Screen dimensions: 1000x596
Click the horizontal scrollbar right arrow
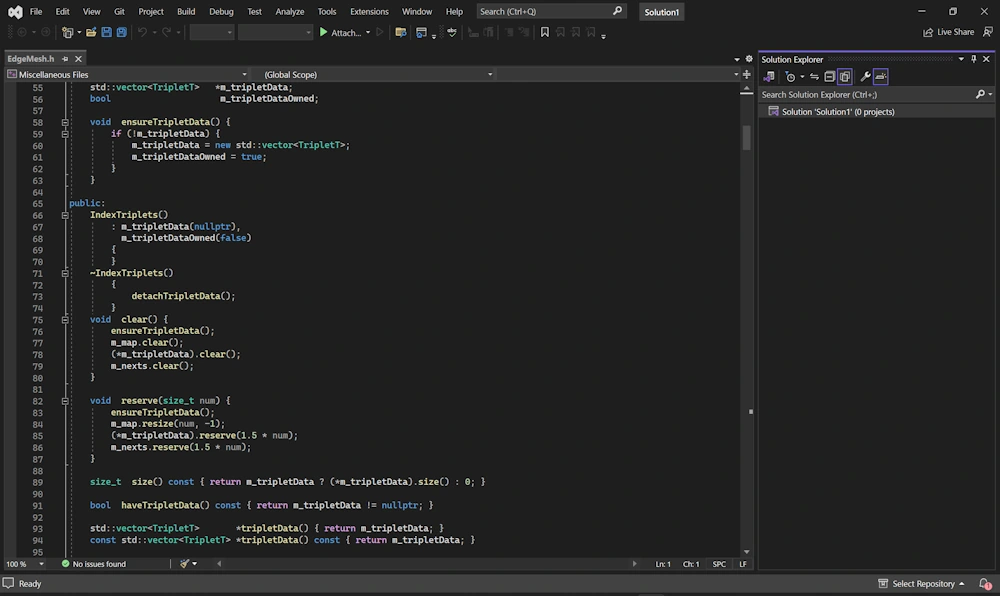pos(634,564)
